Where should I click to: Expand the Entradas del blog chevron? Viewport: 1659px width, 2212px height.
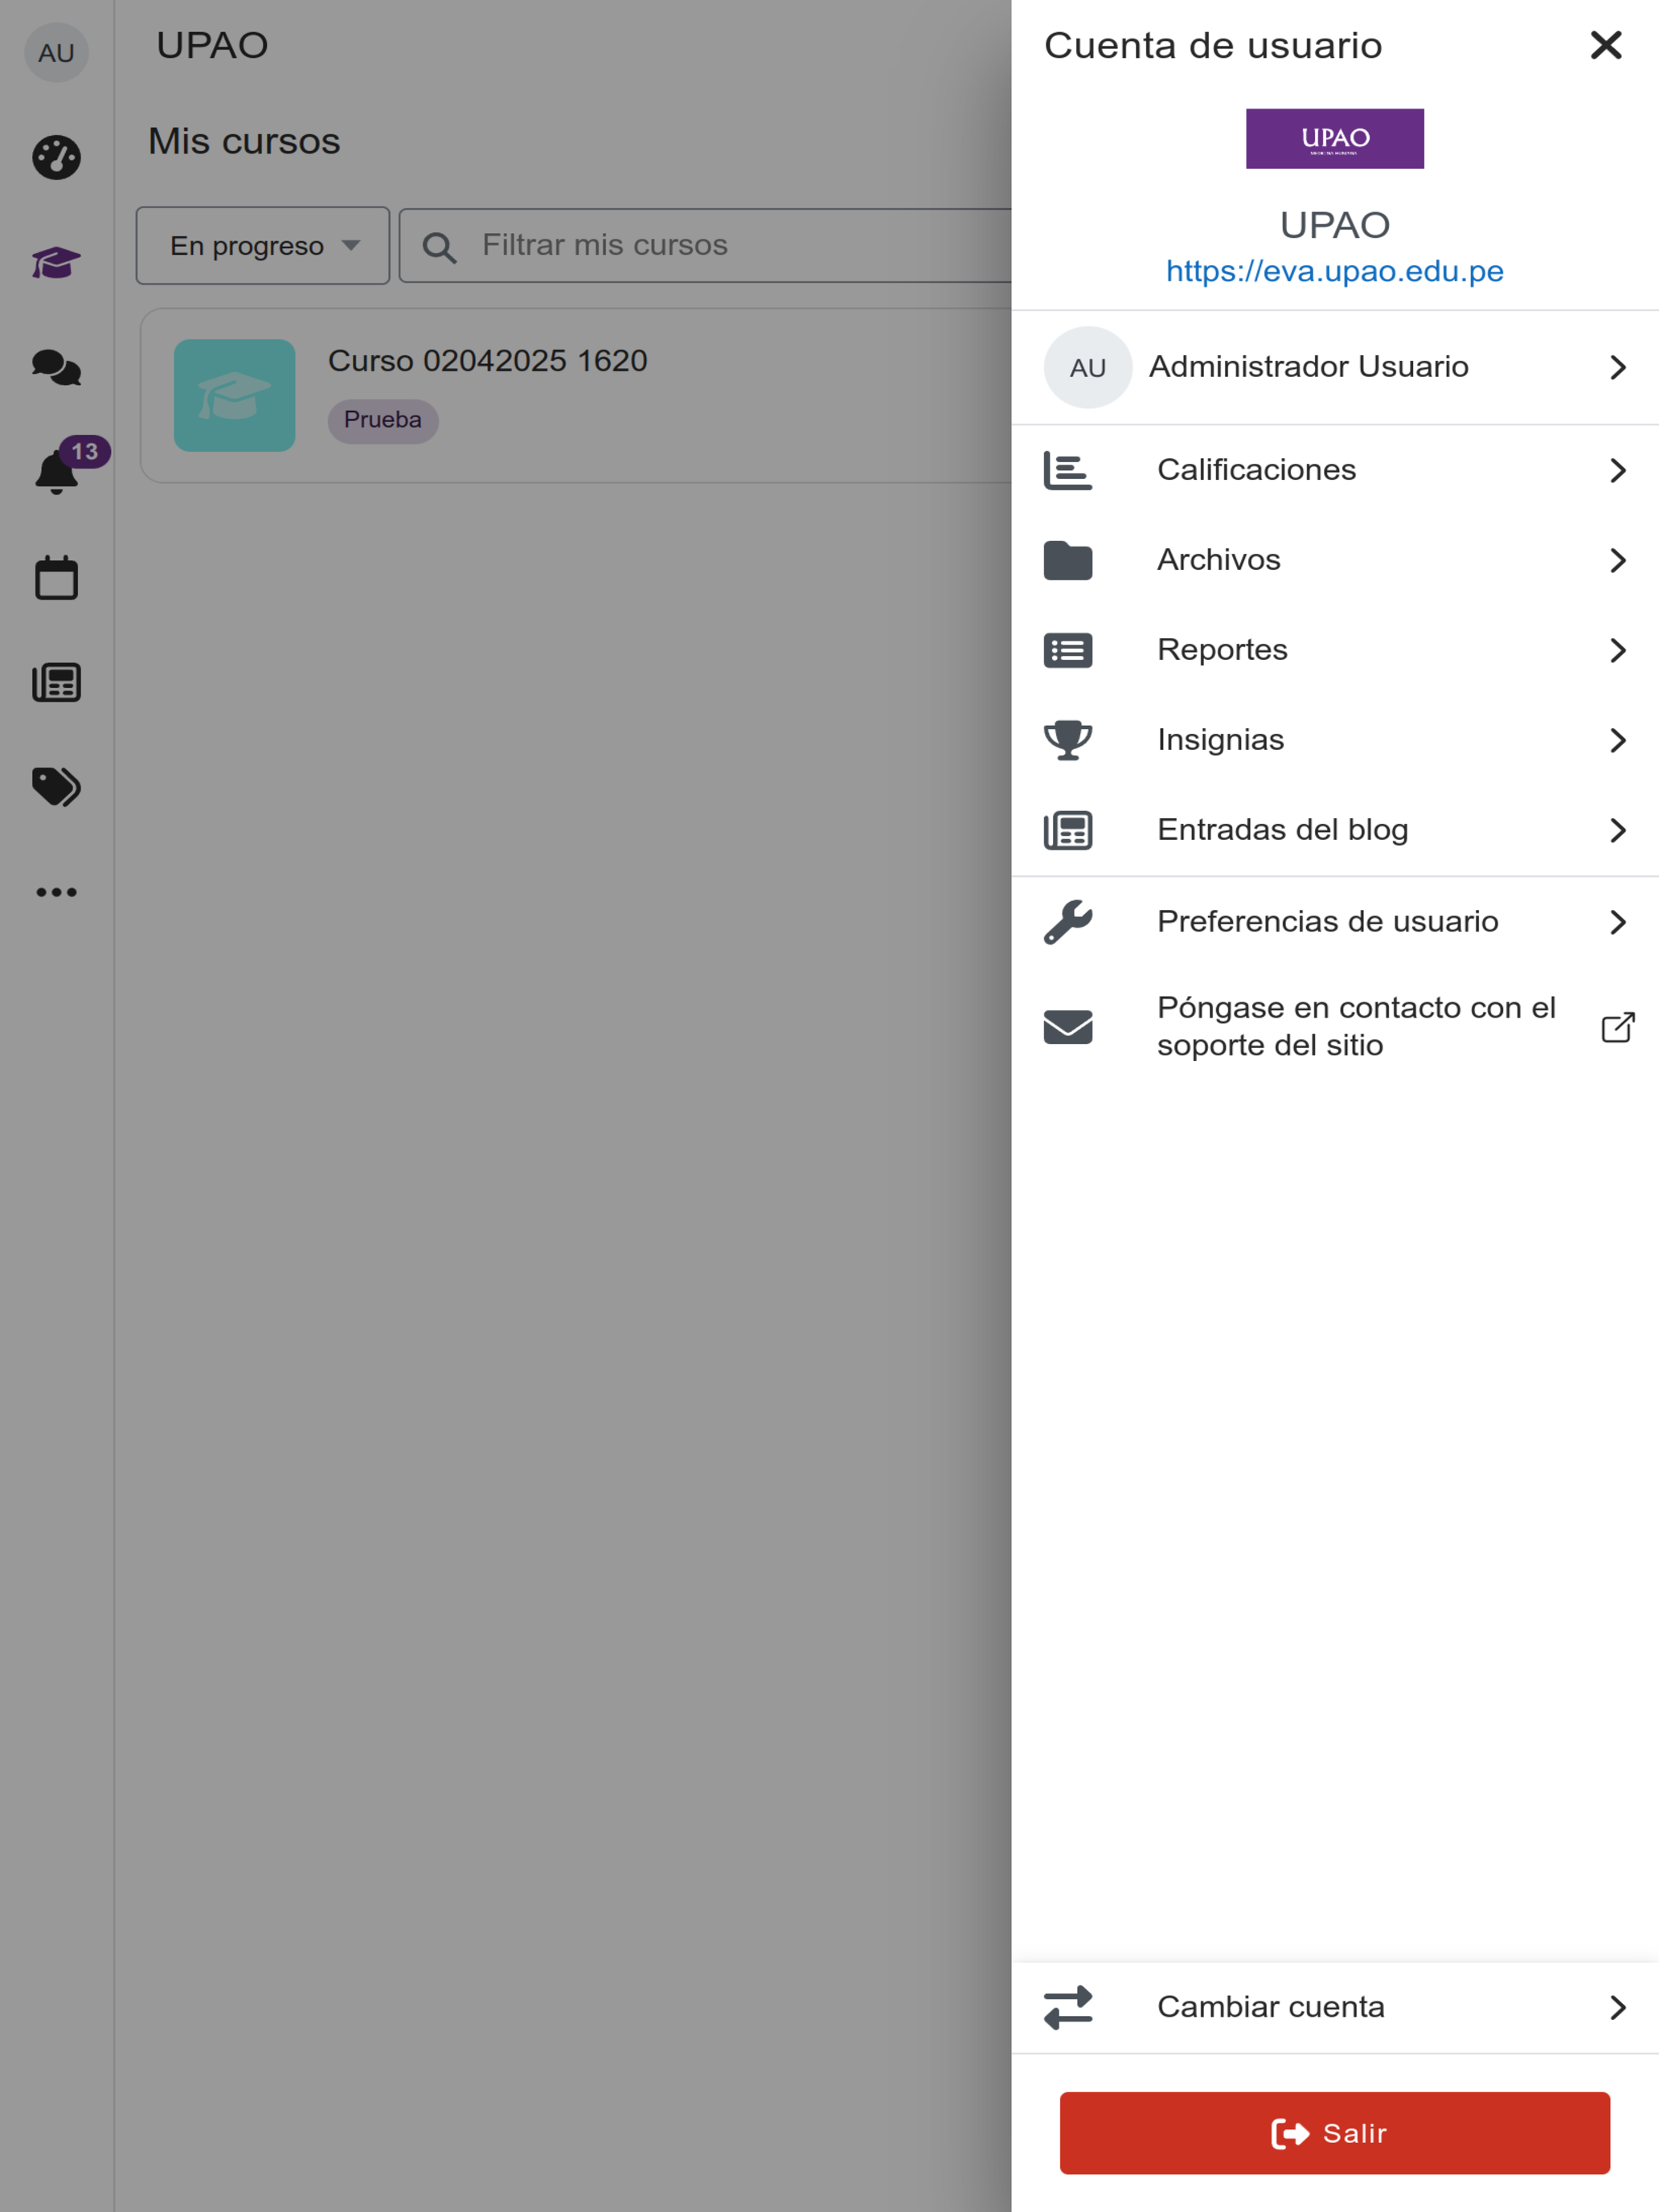pyautogui.click(x=1618, y=830)
